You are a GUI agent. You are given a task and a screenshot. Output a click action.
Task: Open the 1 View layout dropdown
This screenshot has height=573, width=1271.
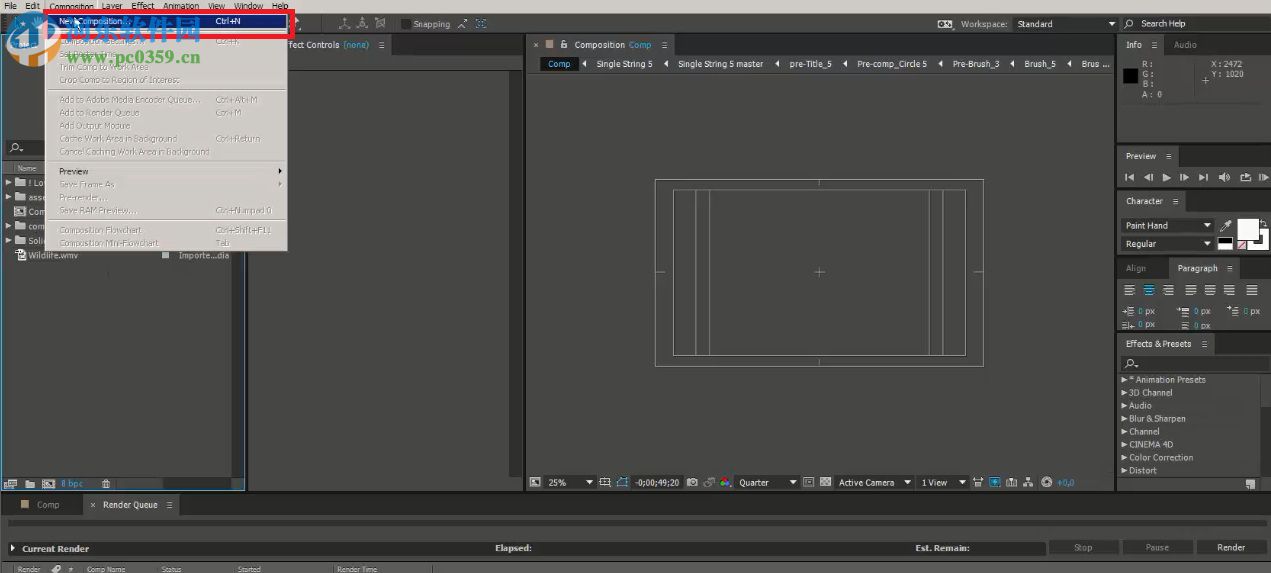point(943,483)
